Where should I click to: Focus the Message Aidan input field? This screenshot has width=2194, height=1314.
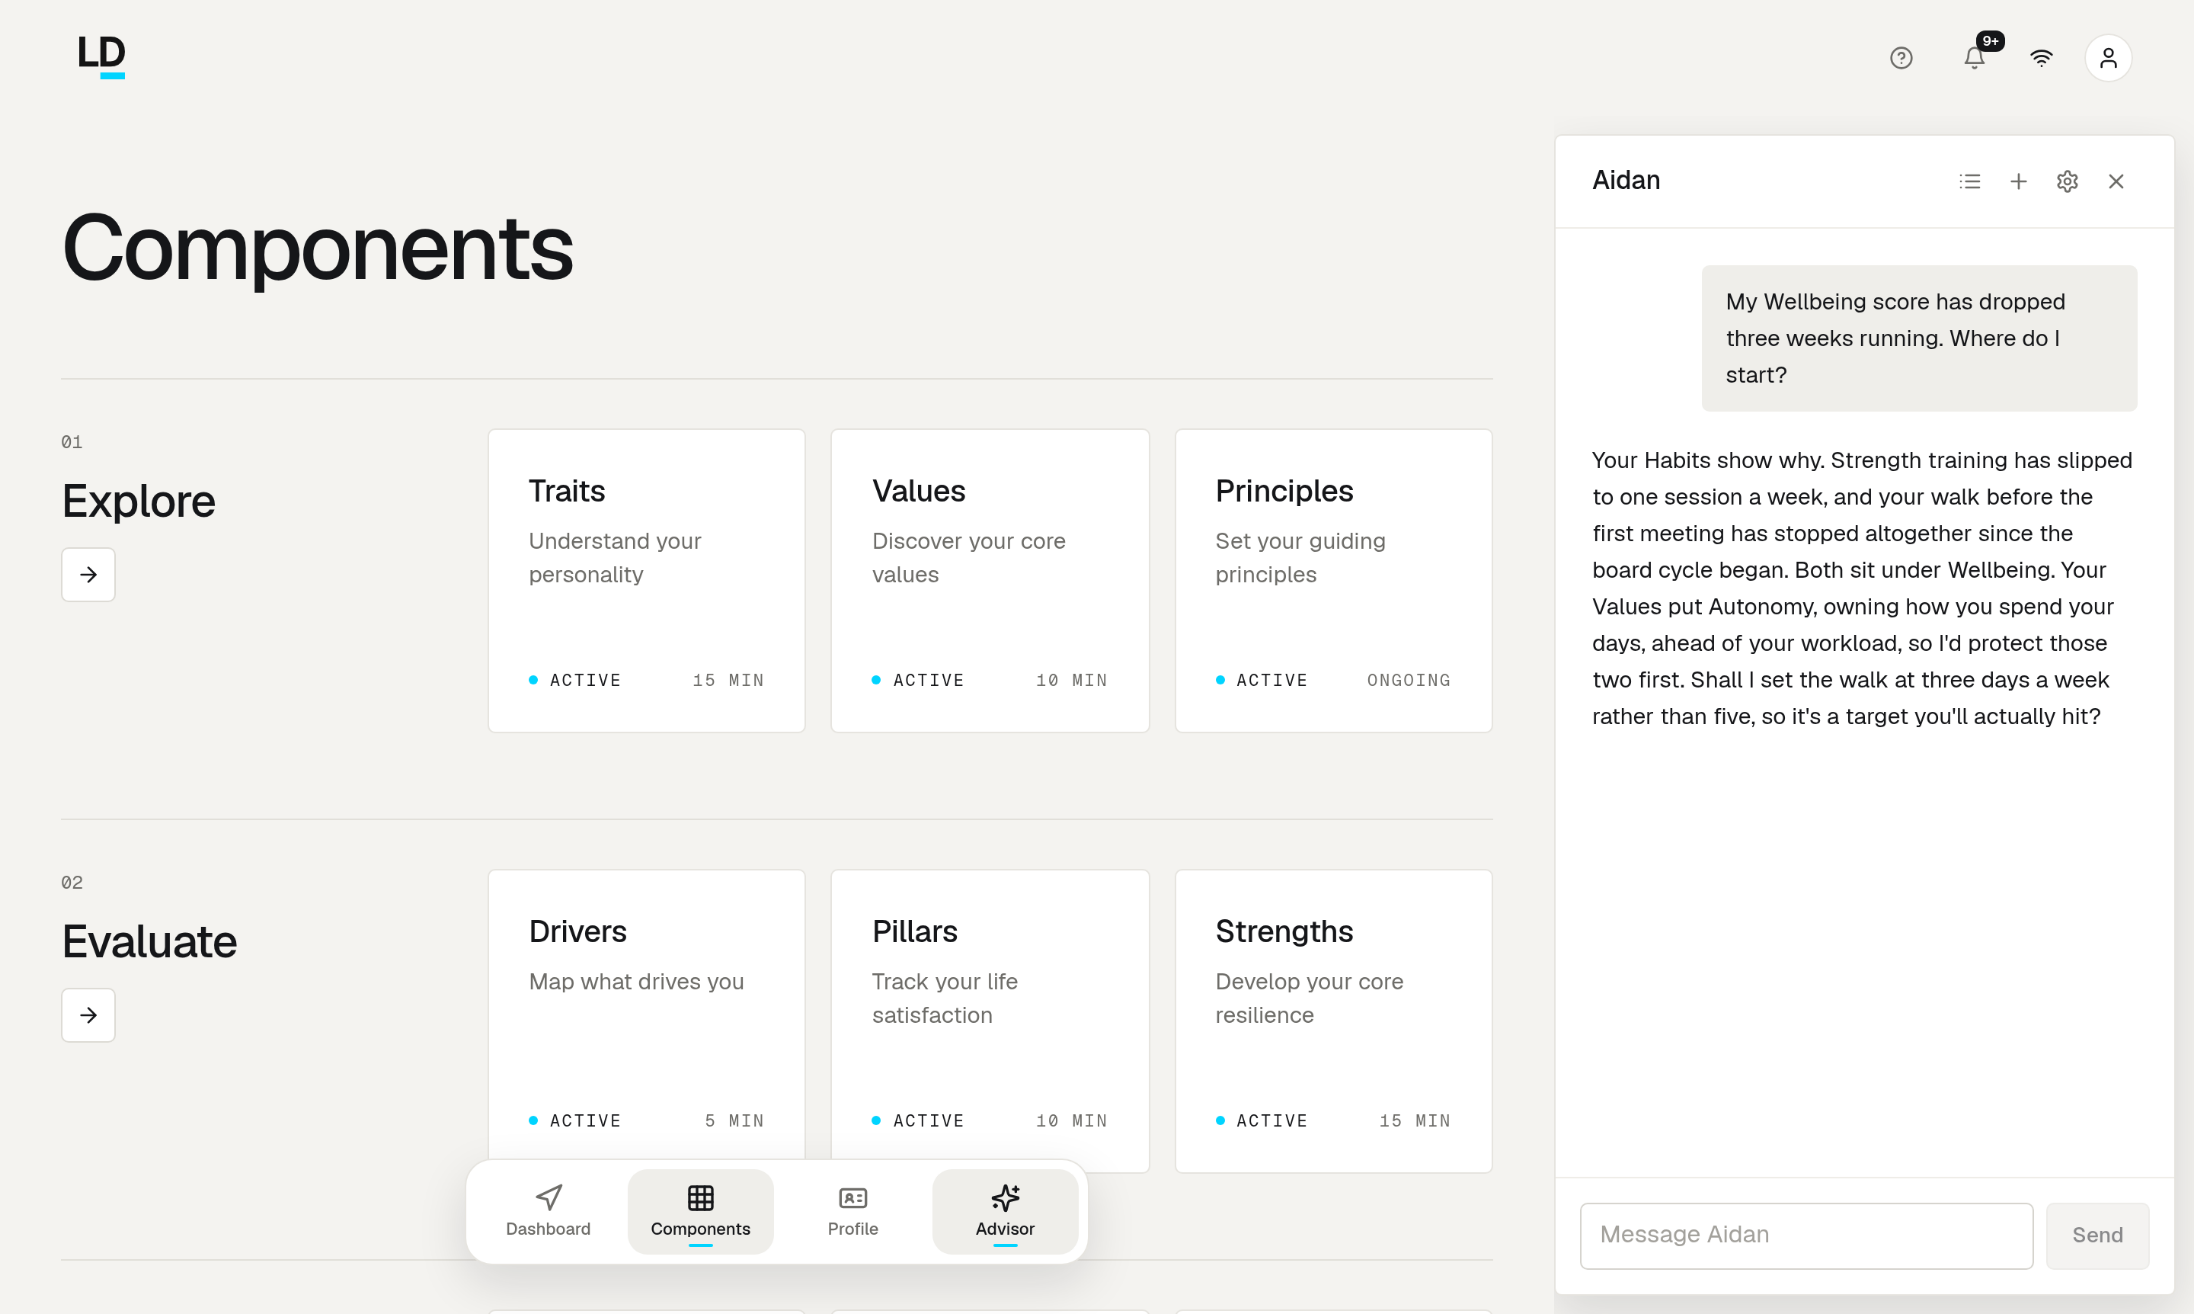point(1806,1235)
